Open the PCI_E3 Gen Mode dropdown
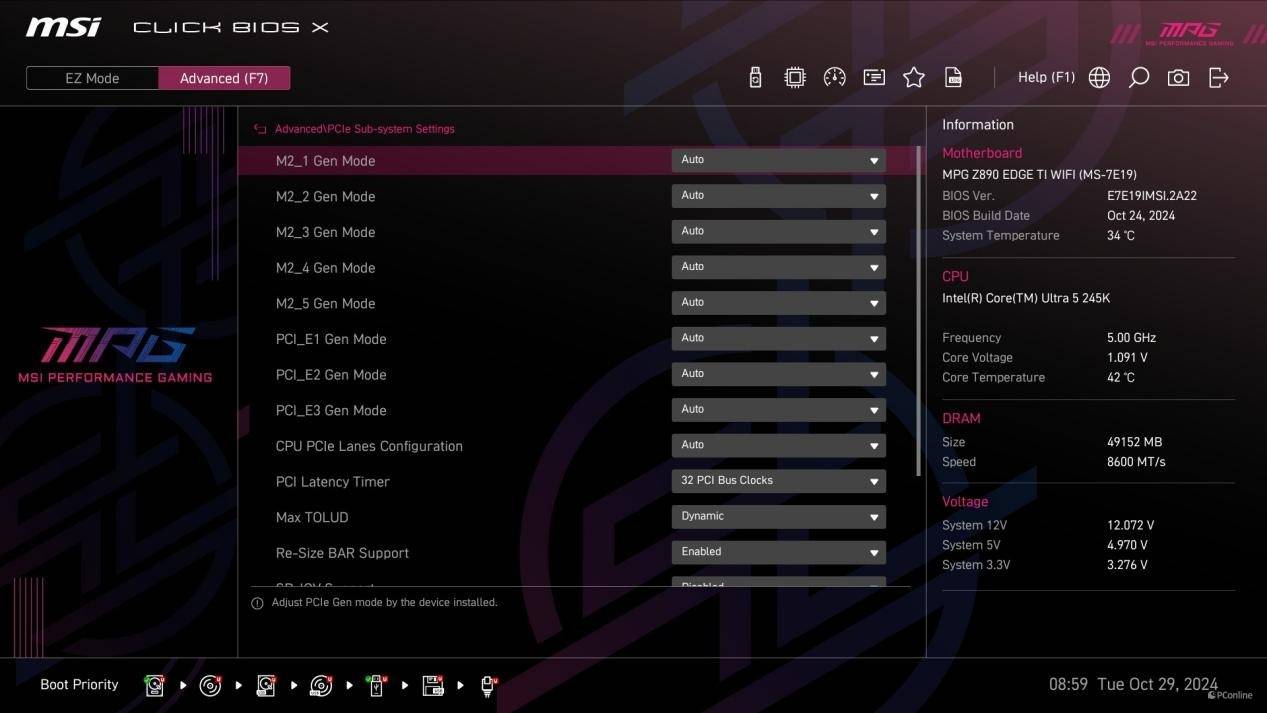This screenshot has height=713, width=1267. coord(778,410)
